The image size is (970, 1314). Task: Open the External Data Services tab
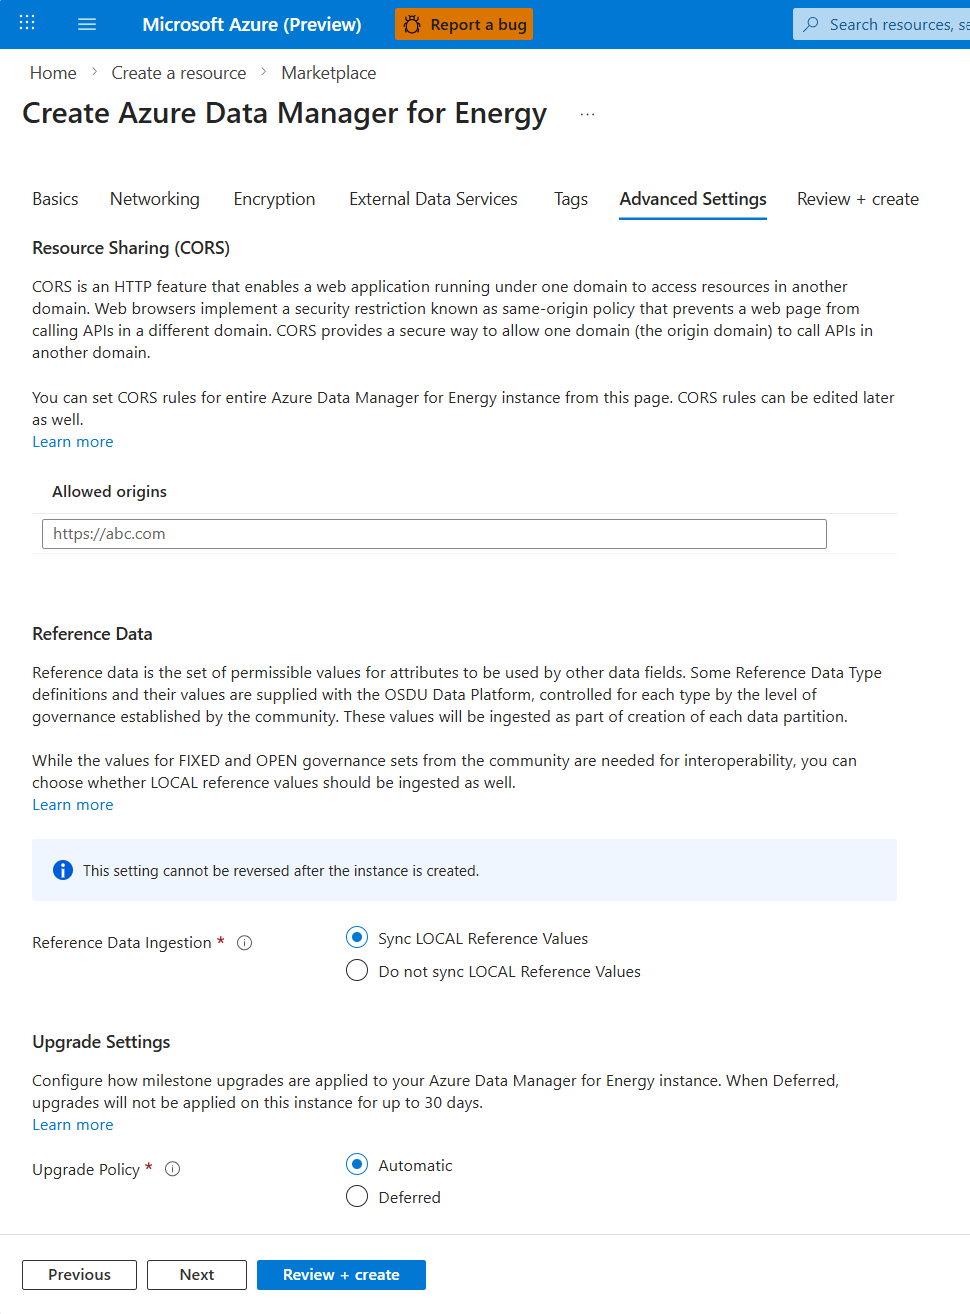coord(433,199)
